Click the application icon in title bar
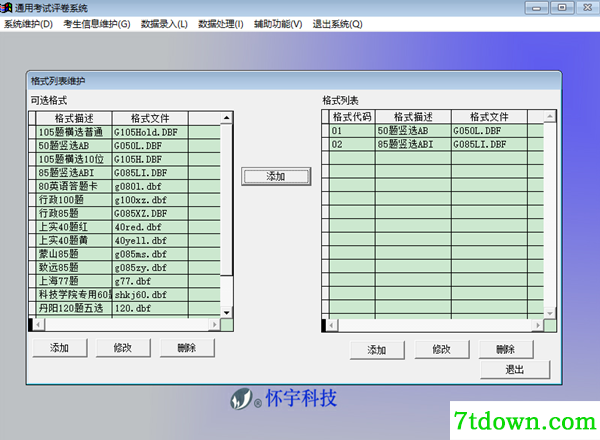Viewport: 600px width, 440px height. 6,7
